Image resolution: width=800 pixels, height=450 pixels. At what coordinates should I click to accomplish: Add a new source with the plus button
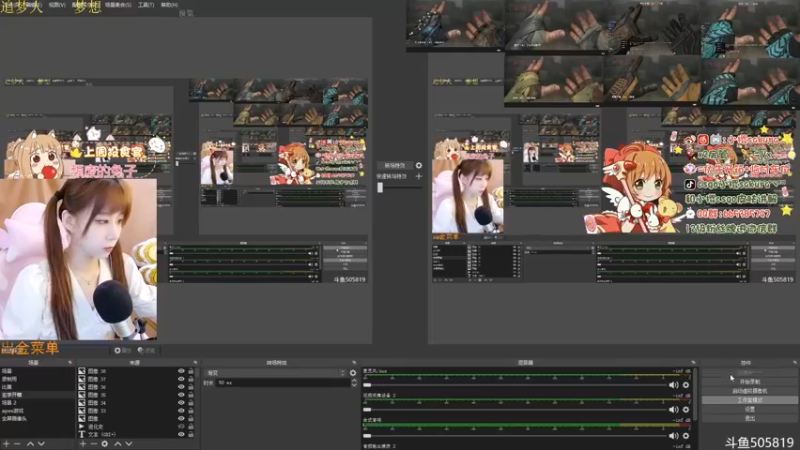(x=83, y=444)
